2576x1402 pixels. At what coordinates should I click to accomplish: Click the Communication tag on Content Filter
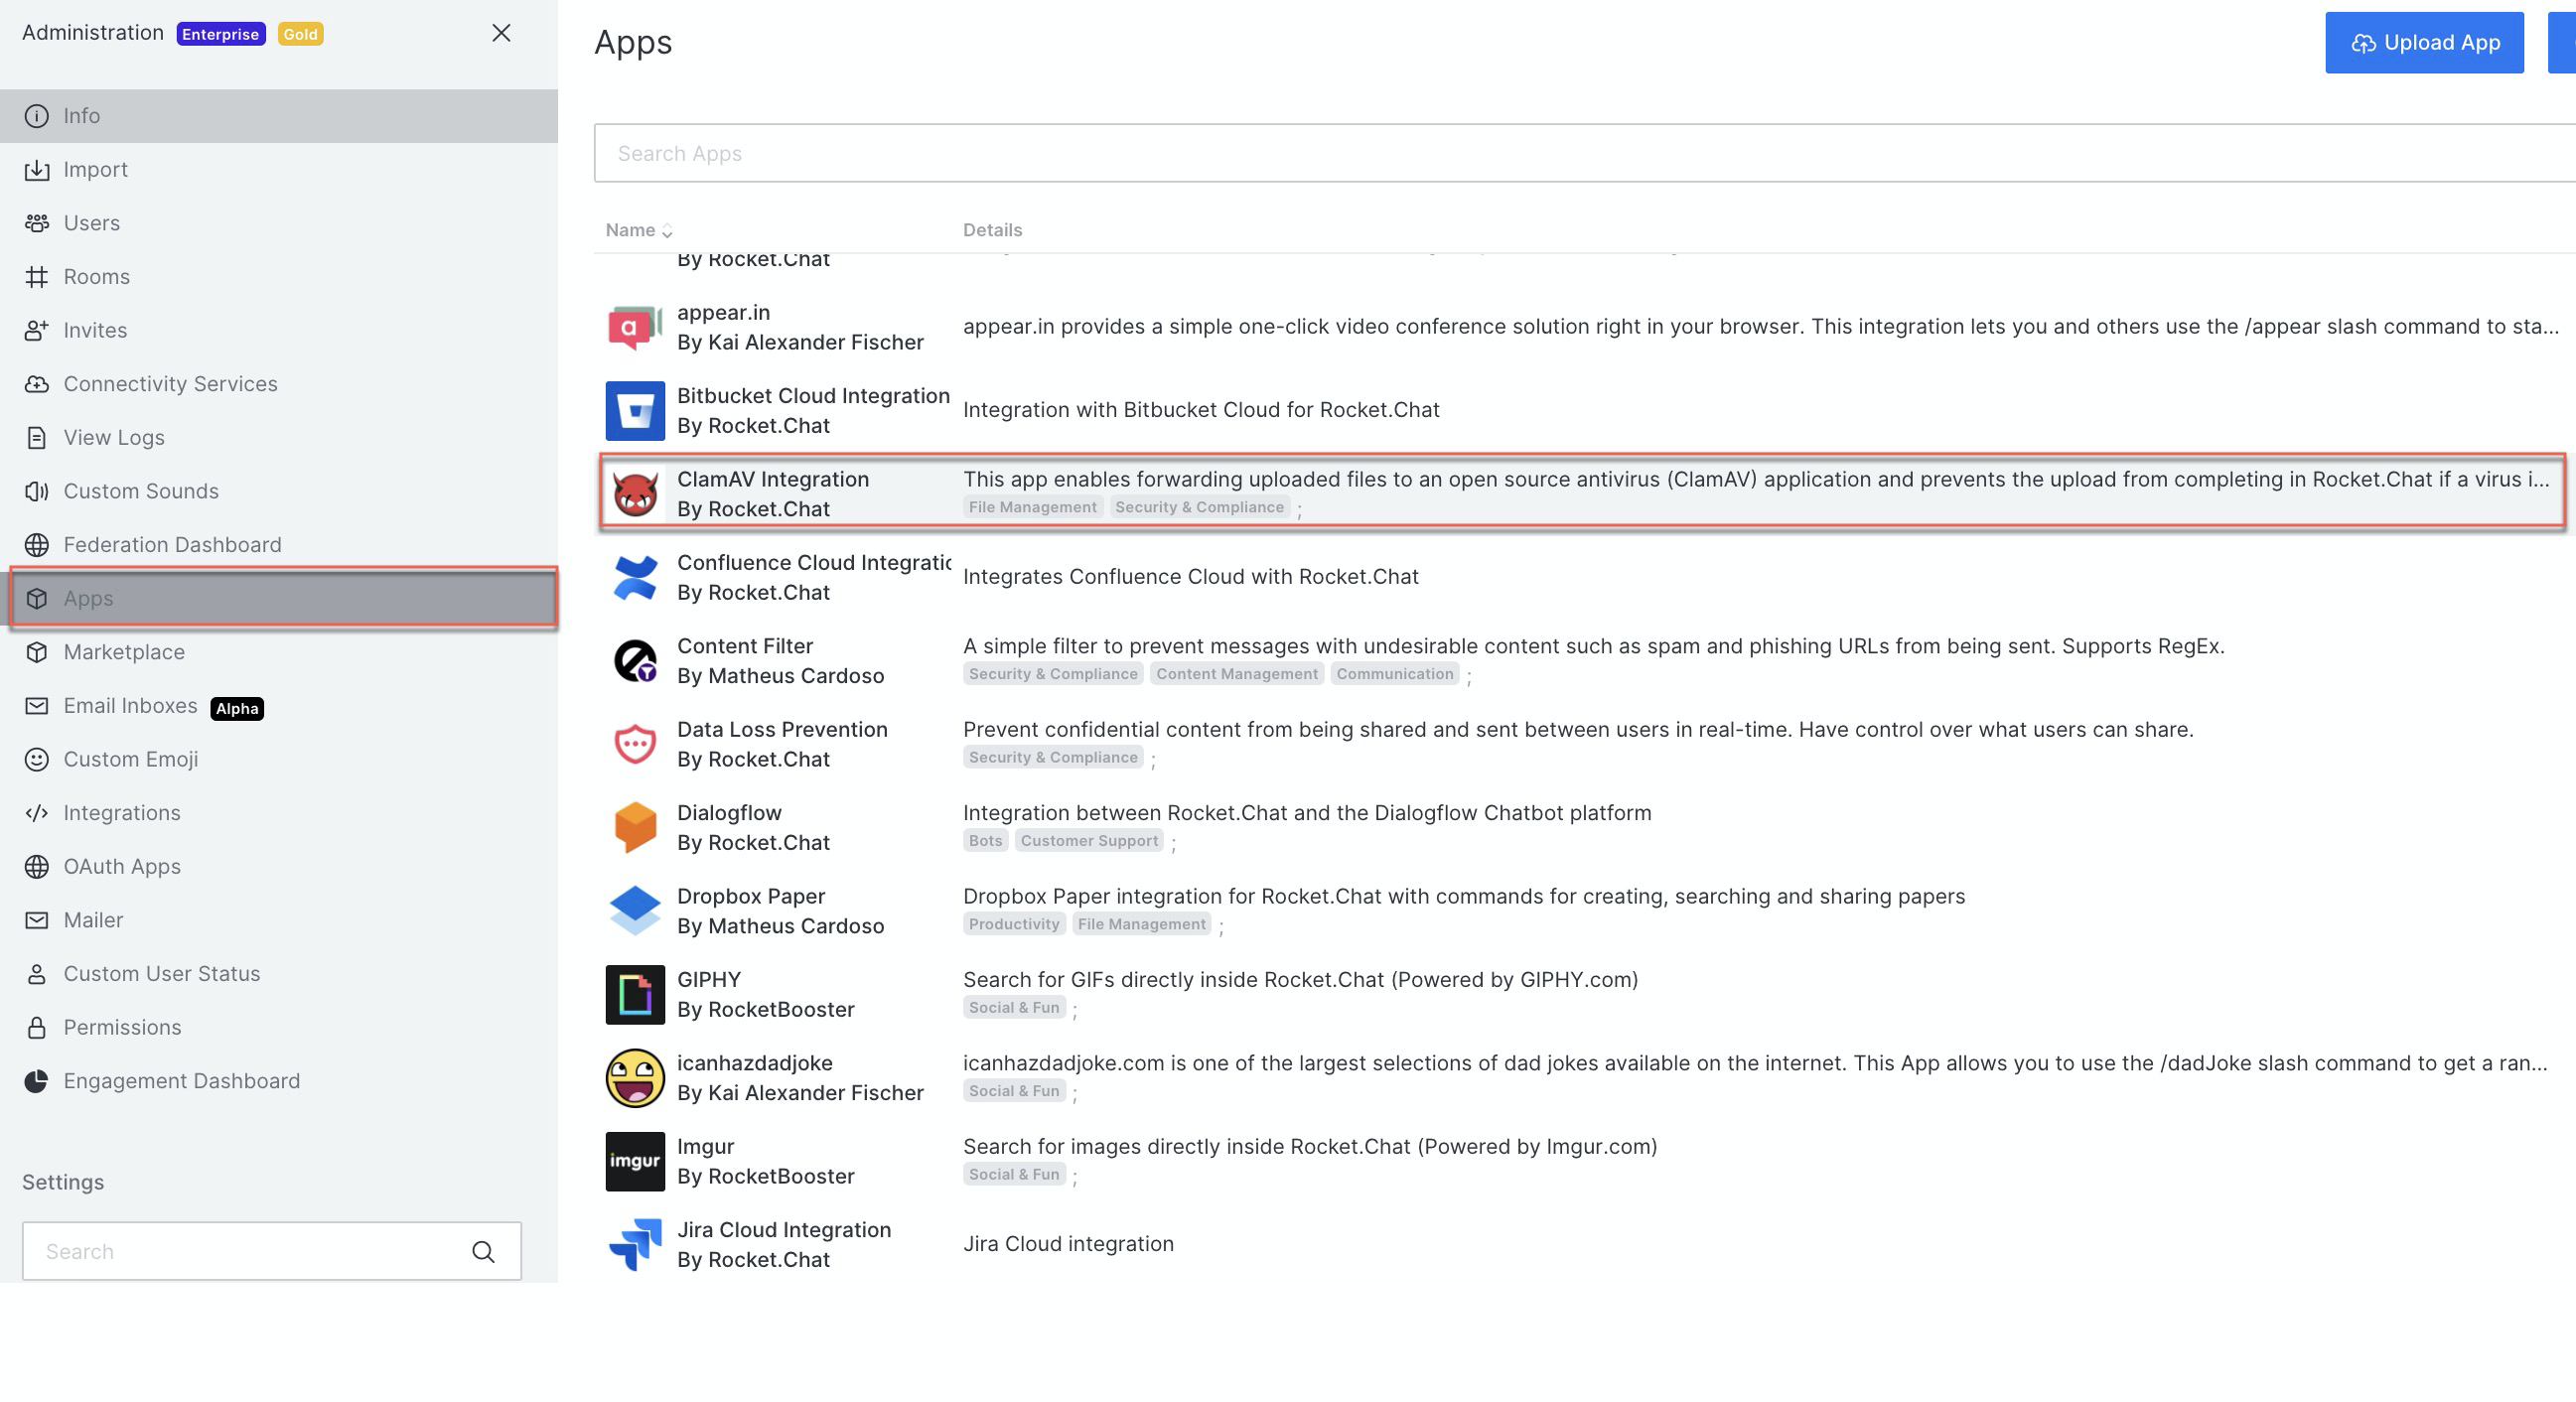click(1395, 675)
